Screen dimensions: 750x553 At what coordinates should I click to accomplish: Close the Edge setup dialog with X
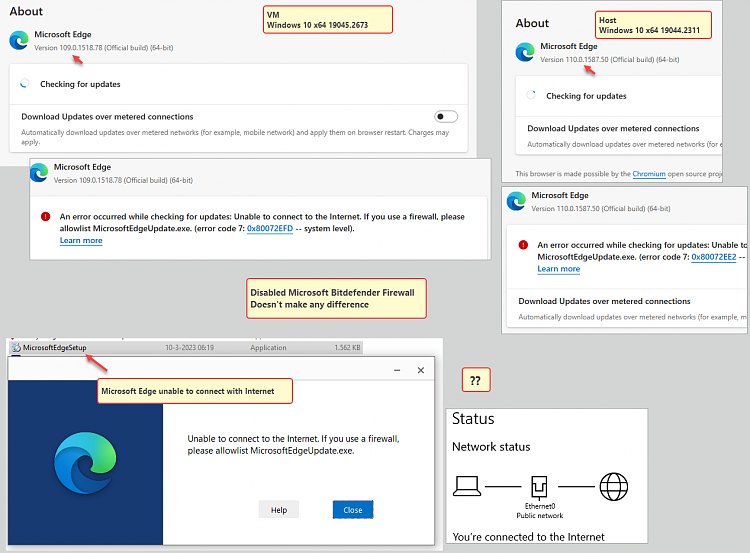tap(420, 370)
